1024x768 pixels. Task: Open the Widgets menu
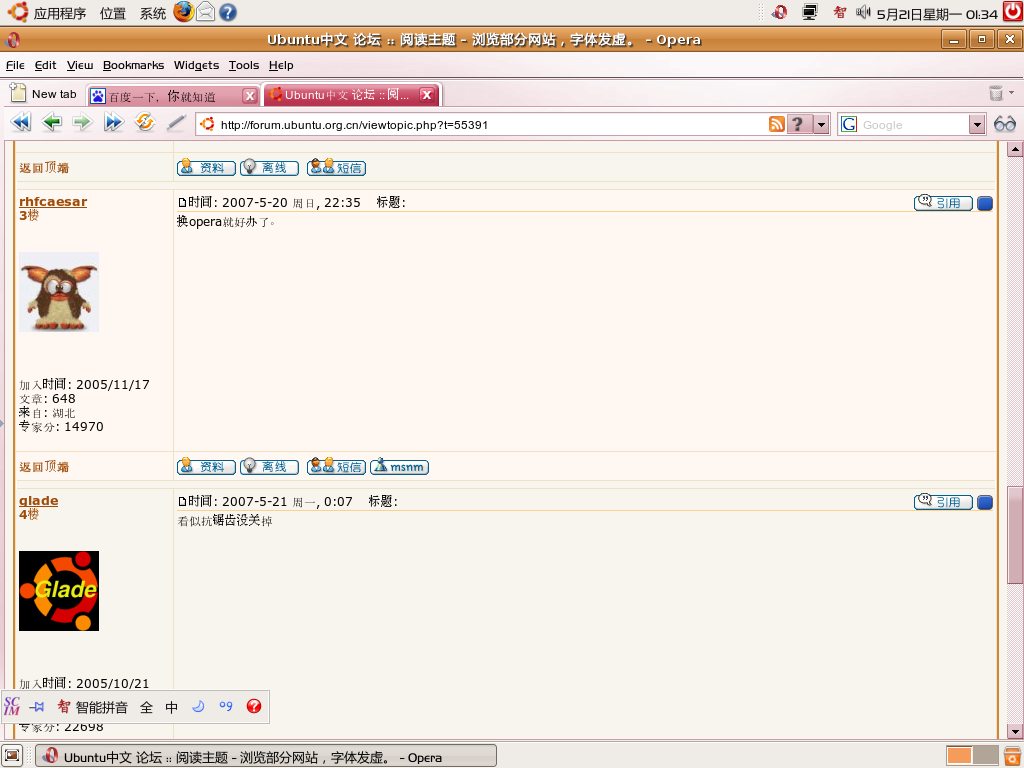(x=196, y=65)
